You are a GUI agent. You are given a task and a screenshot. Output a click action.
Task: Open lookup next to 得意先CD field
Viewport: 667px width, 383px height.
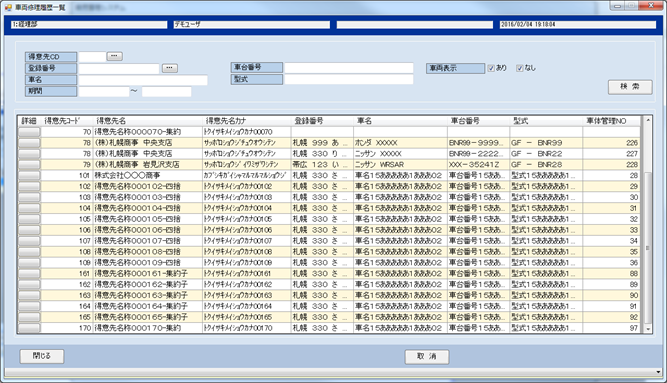[x=114, y=56]
